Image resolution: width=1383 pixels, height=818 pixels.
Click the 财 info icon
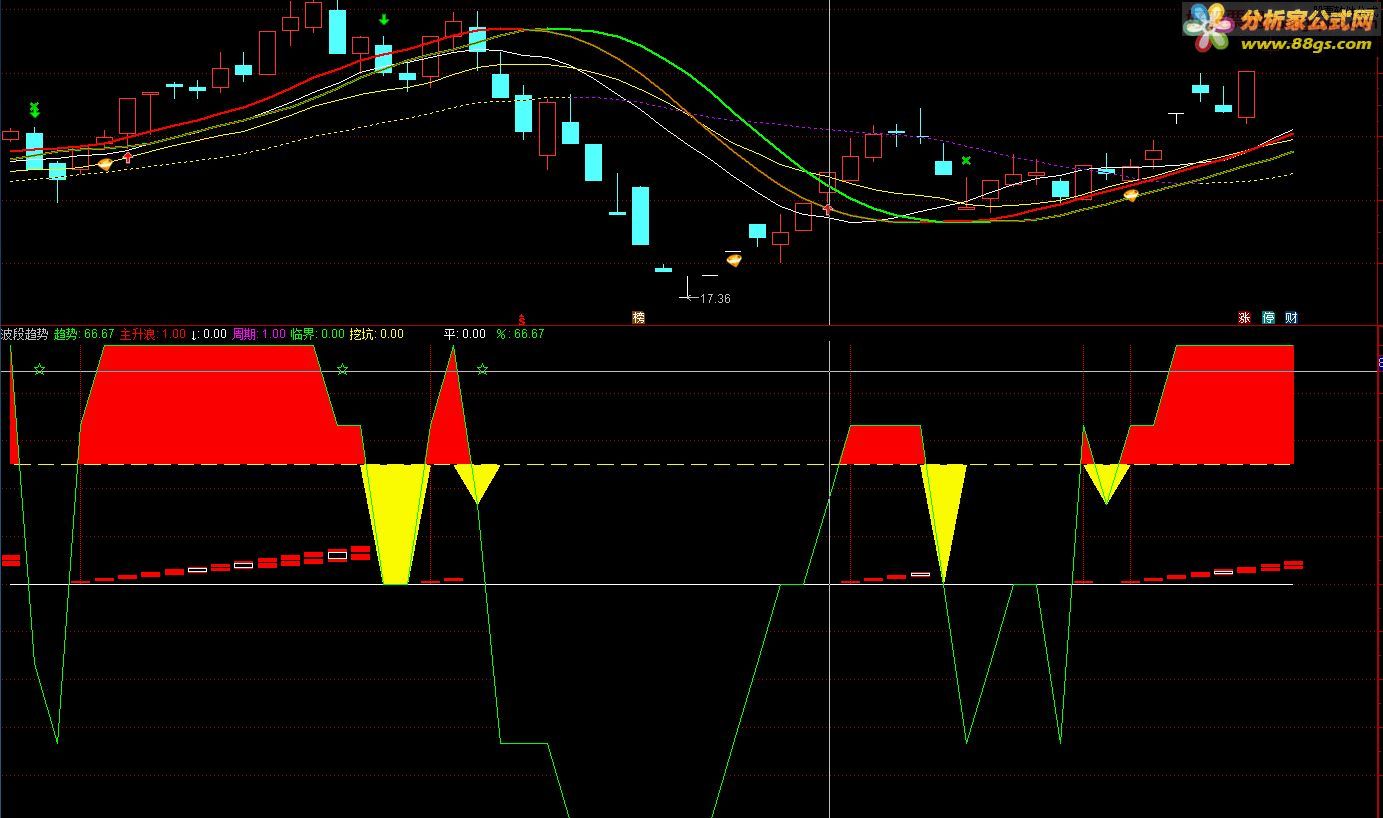point(1292,318)
